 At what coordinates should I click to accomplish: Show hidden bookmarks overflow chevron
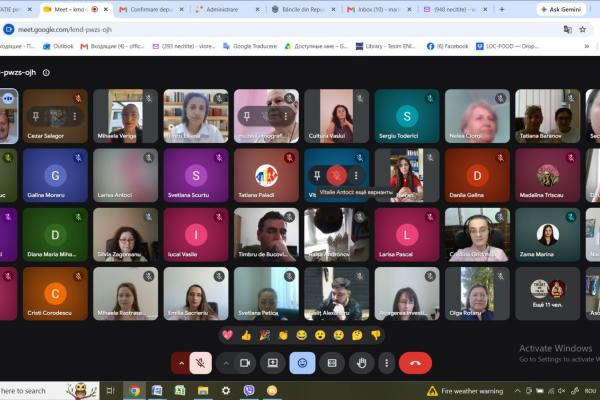pos(586,46)
